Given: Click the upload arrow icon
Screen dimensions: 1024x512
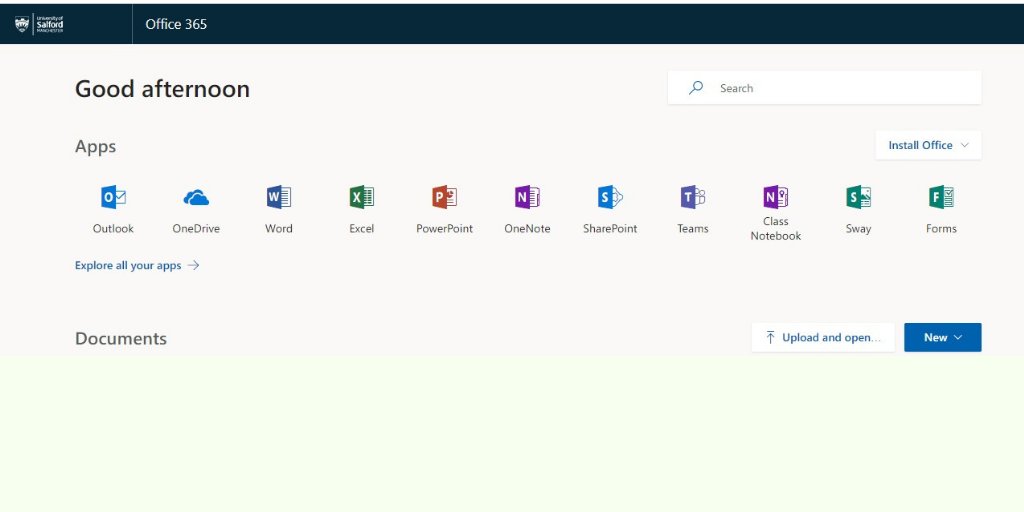Looking at the screenshot, I should tap(770, 338).
